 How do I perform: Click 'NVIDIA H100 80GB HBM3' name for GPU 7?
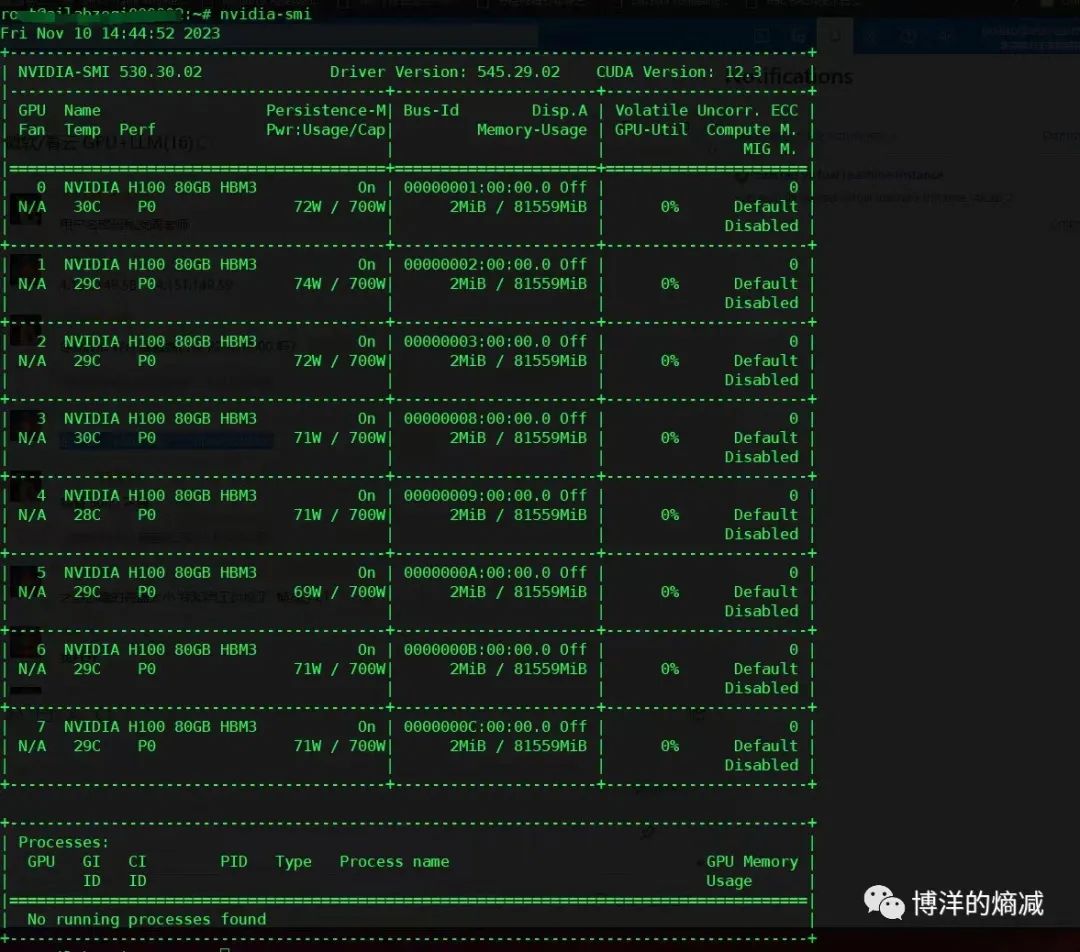point(160,727)
